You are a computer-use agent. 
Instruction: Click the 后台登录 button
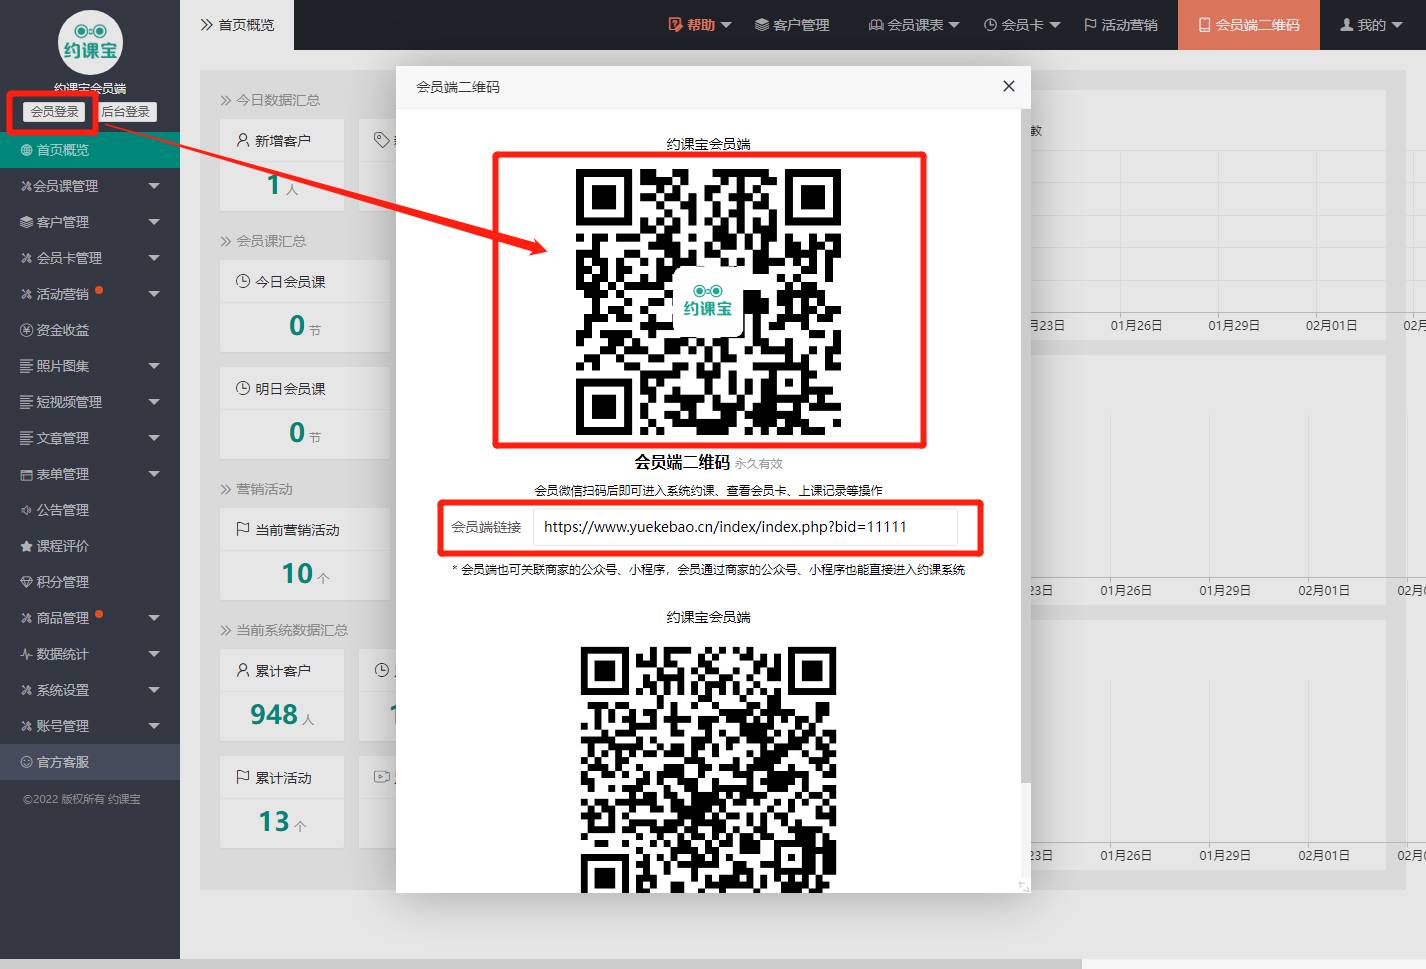tap(126, 112)
